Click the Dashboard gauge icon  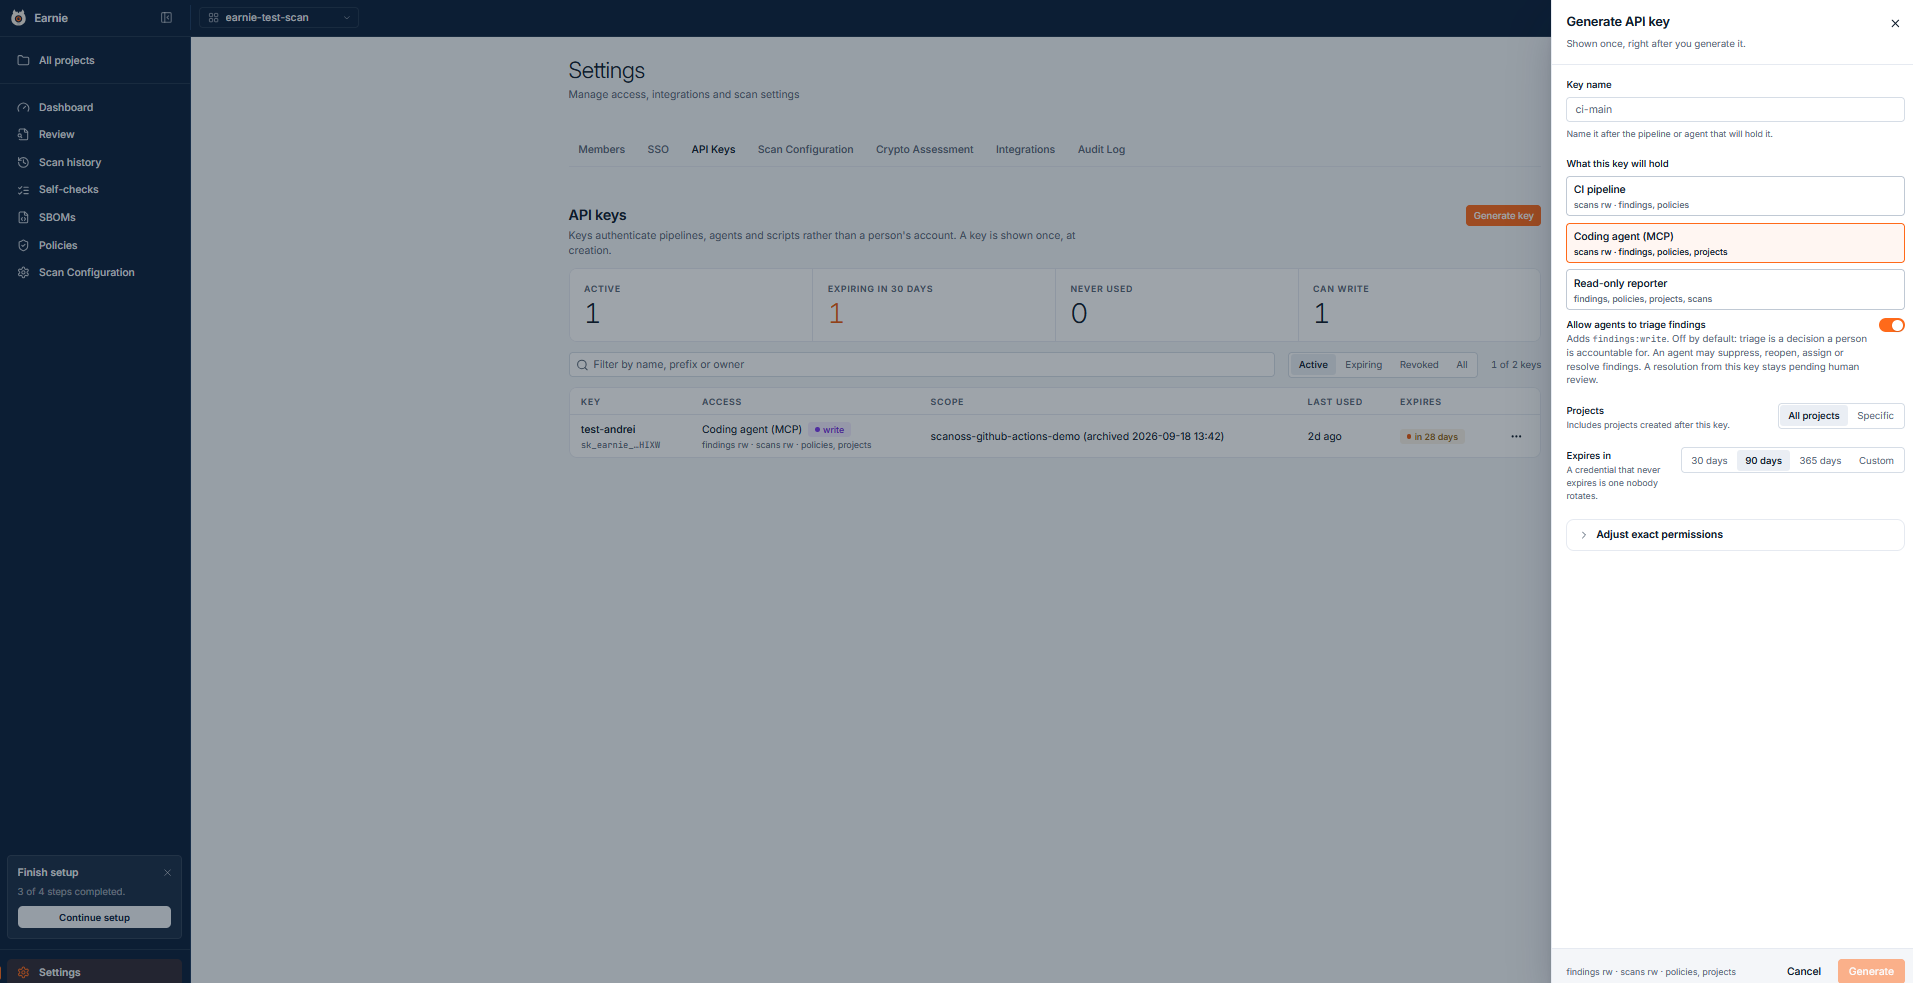tap(23, 107)
